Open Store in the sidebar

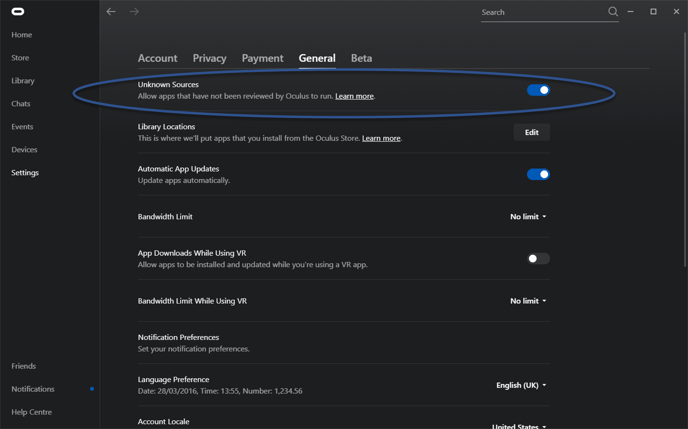tap(20, 57)
